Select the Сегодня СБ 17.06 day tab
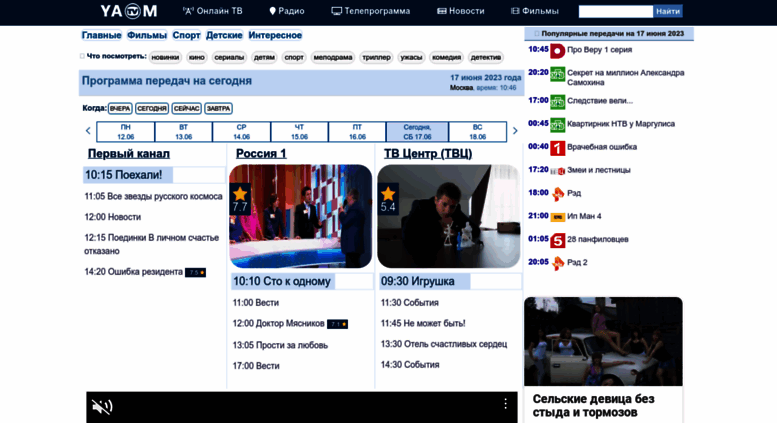Screen dimensions: 777x423 click(x=417, y=132)
